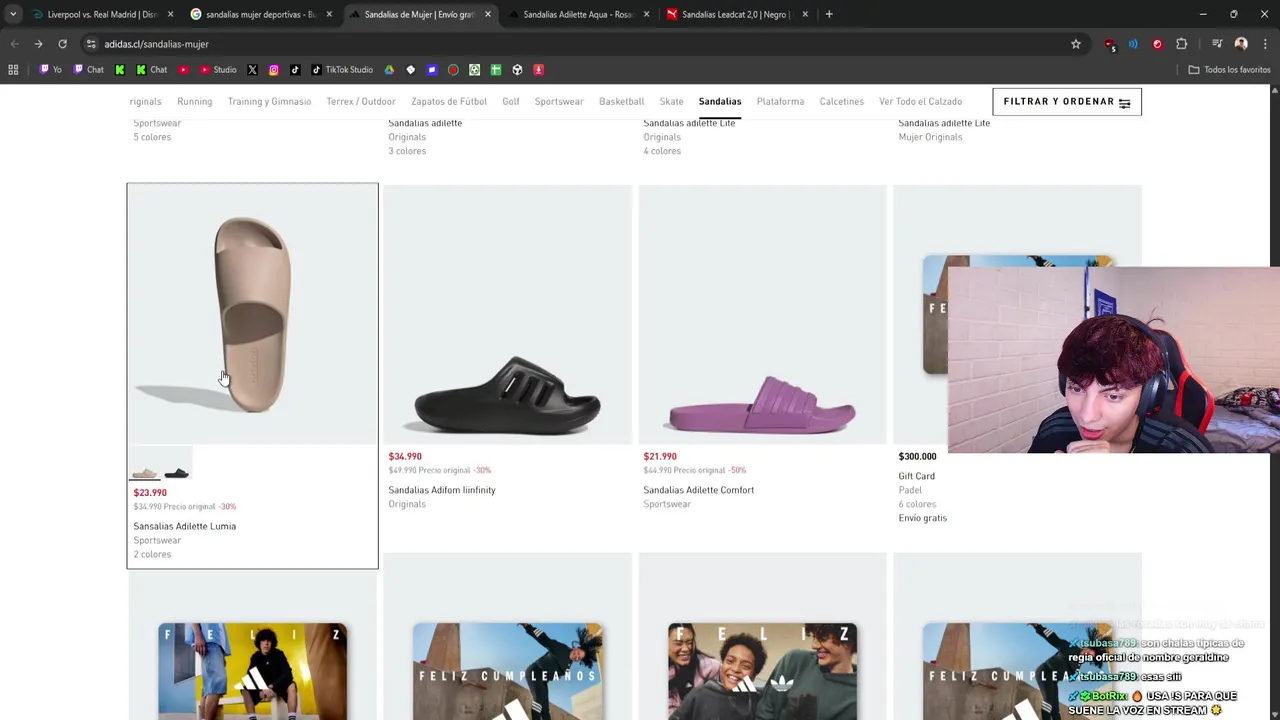View site information icon in address bar

[x=91, y=44]
